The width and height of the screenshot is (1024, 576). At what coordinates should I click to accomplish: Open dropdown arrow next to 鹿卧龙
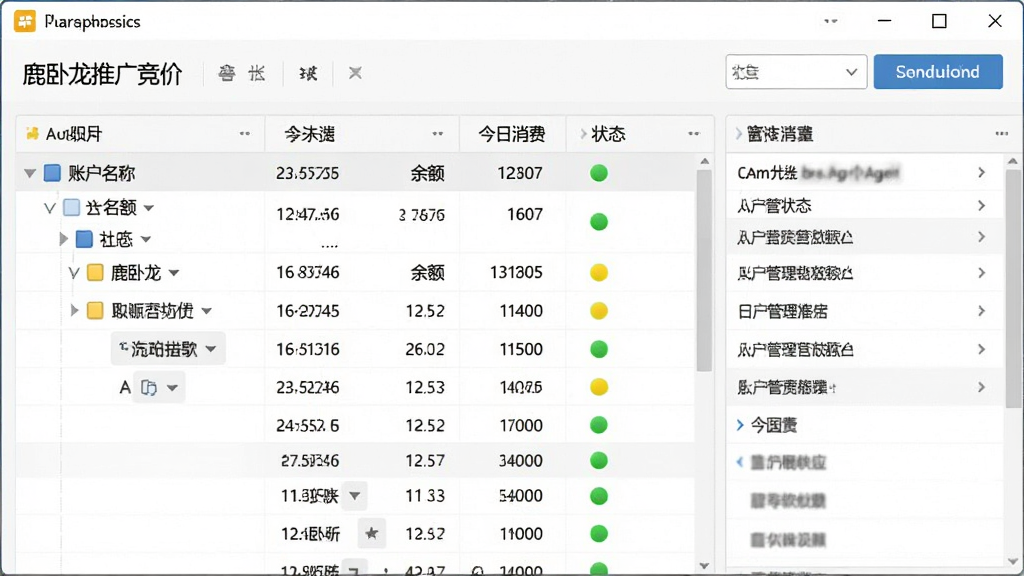pos(174,273)
